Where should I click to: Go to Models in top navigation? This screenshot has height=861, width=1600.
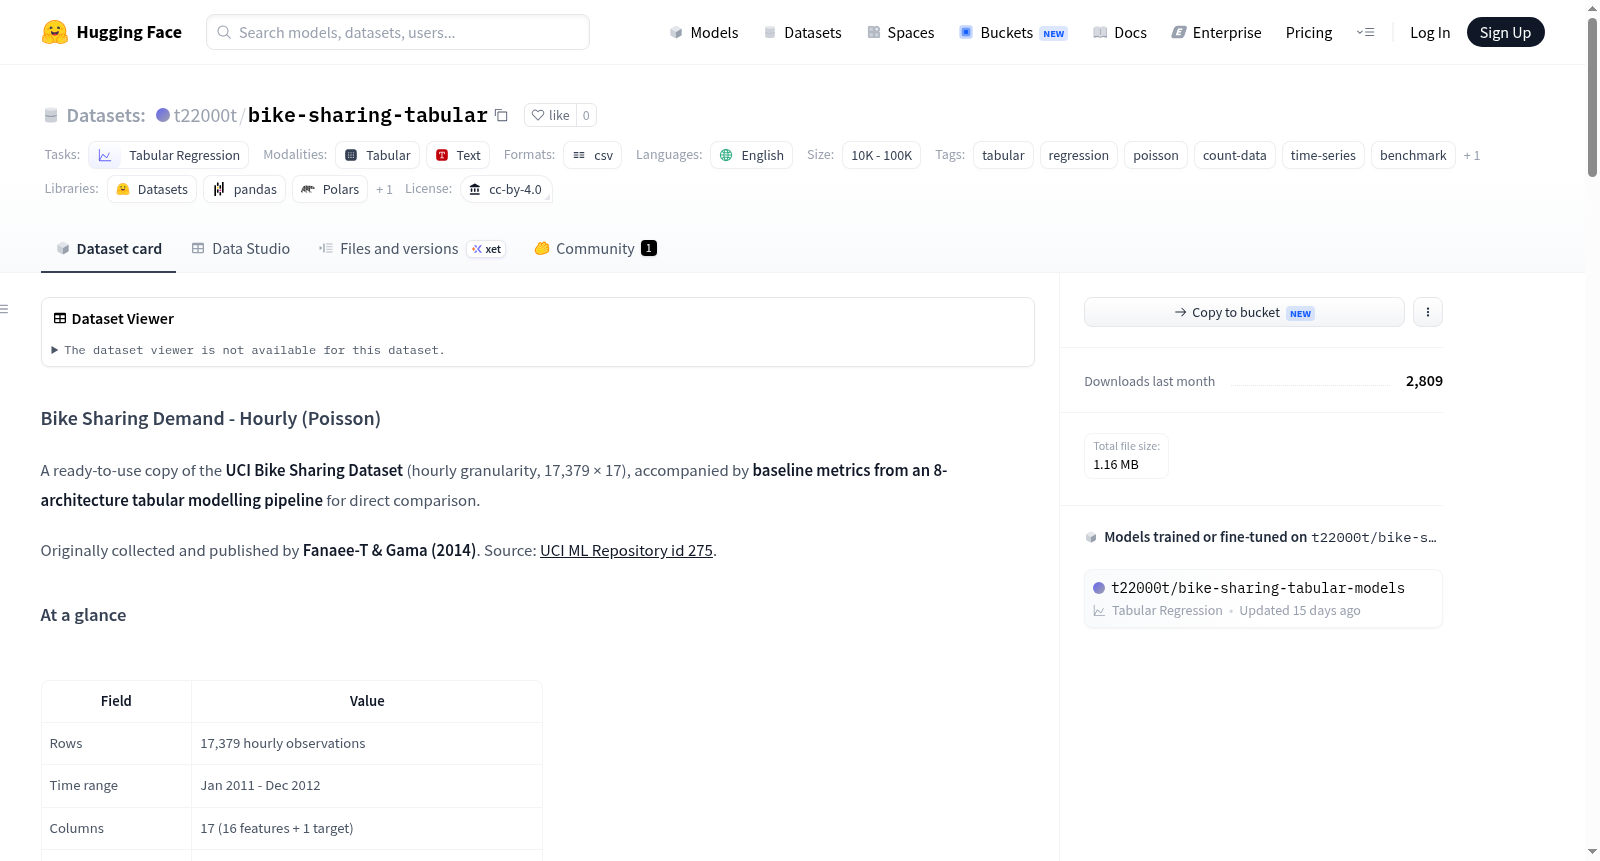click(x=704, y=32)
